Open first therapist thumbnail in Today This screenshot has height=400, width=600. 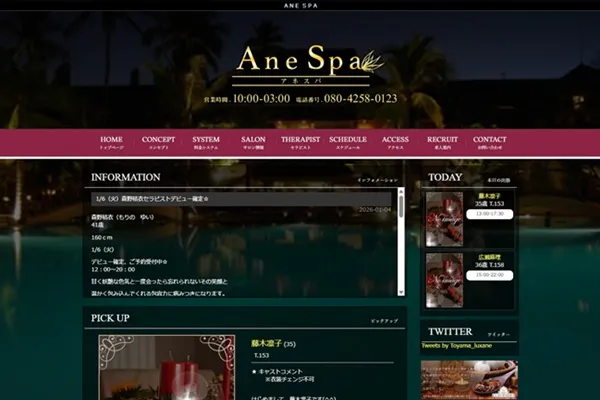point(444,219)
